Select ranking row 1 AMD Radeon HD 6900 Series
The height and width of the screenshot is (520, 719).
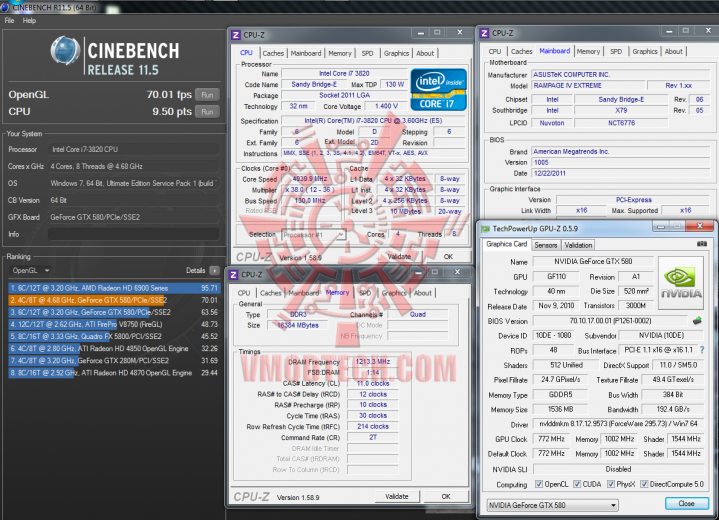pyautogui.click(x=114, y=288)
